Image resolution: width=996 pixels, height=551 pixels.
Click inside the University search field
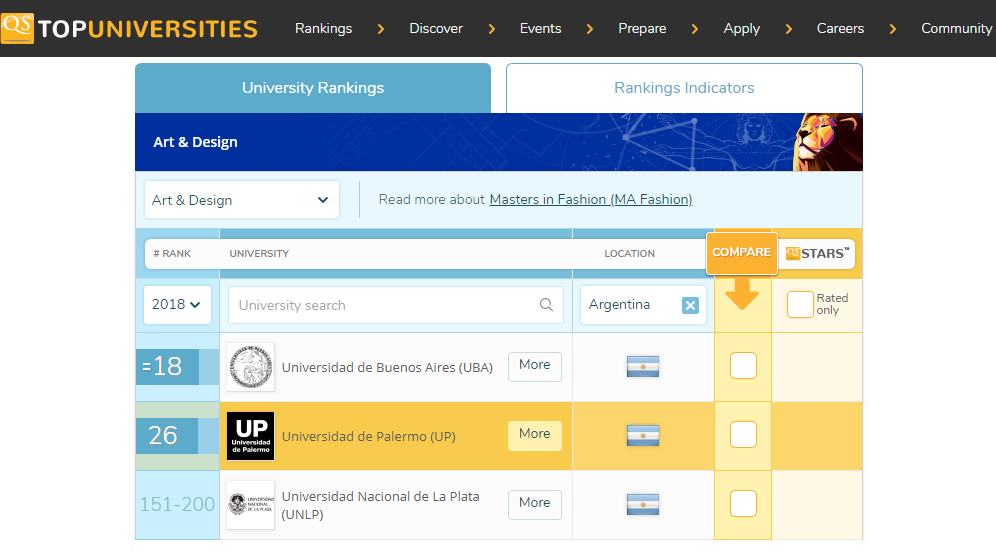pos(396,305)
